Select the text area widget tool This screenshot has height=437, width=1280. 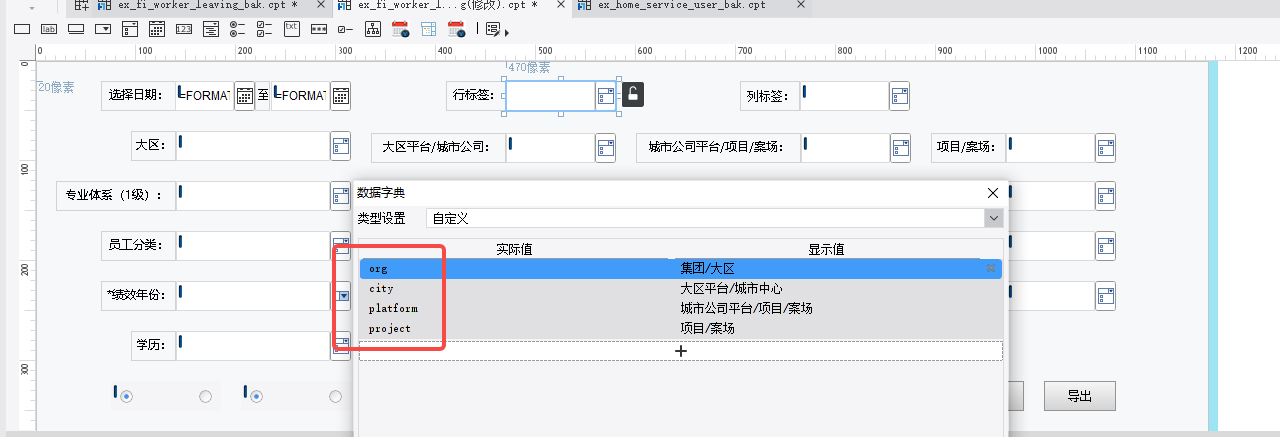(x=210, y=29)
